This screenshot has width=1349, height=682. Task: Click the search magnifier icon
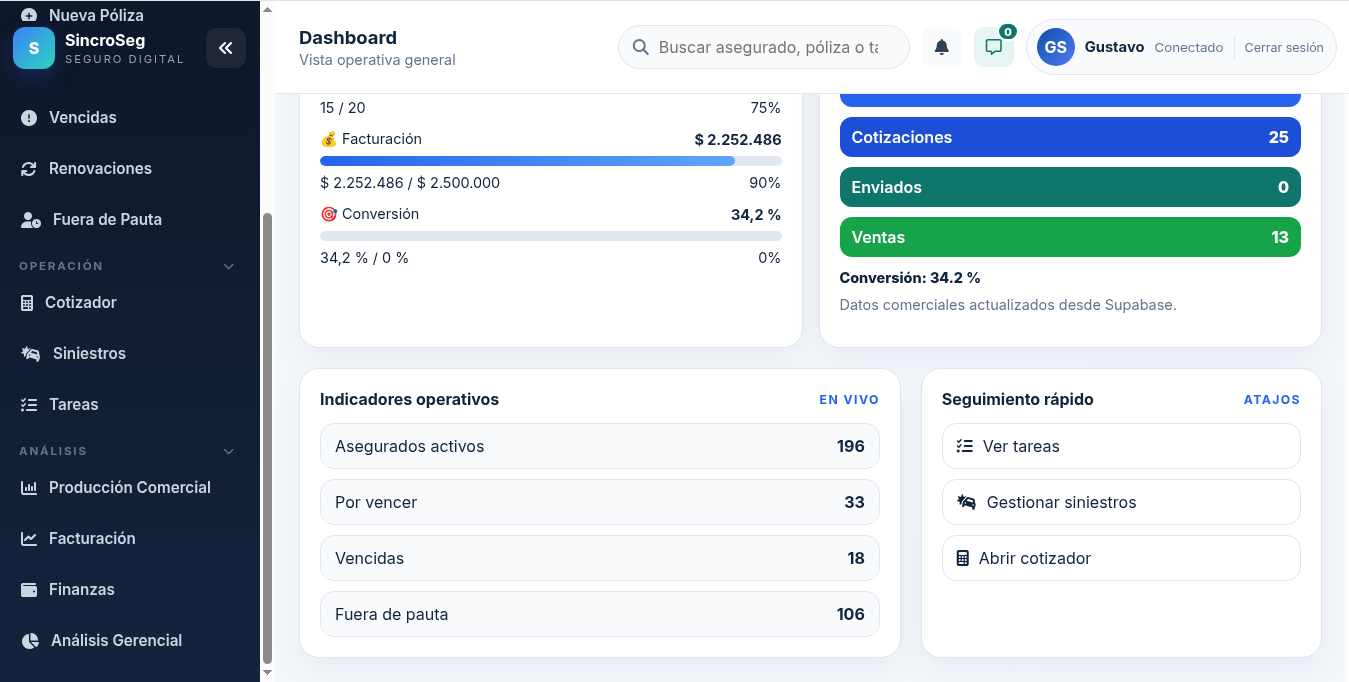point(641,47)
